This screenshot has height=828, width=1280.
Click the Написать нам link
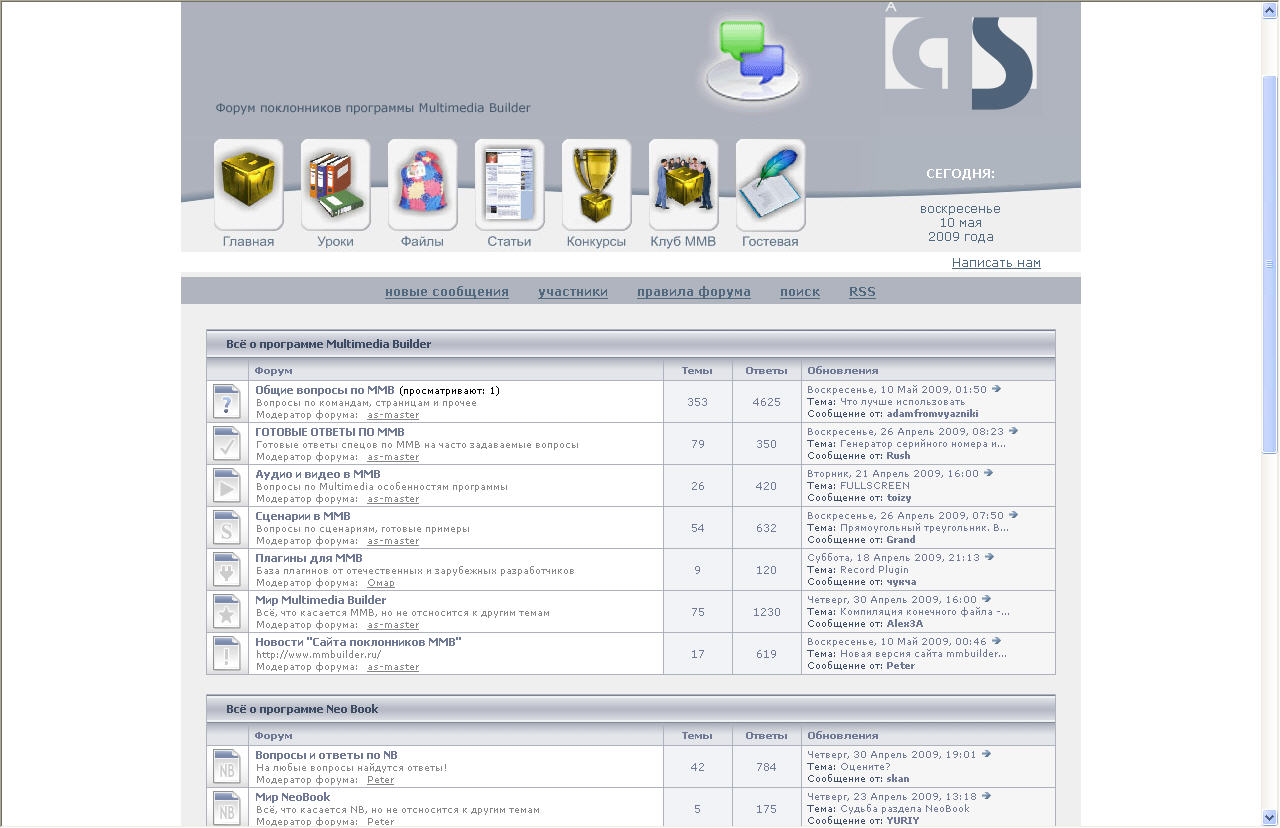coord(996,263)
